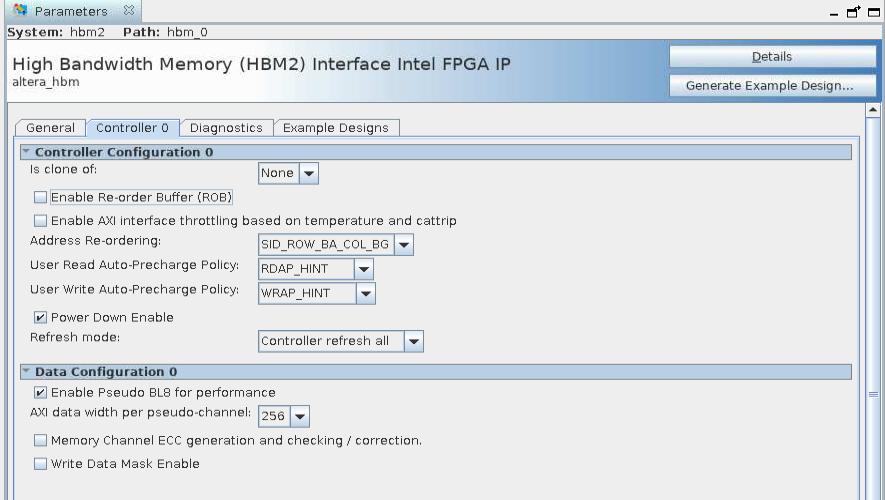
Task: Disable Pseudo BL8 for performance checkbox
Action: (x=41, y=393)
